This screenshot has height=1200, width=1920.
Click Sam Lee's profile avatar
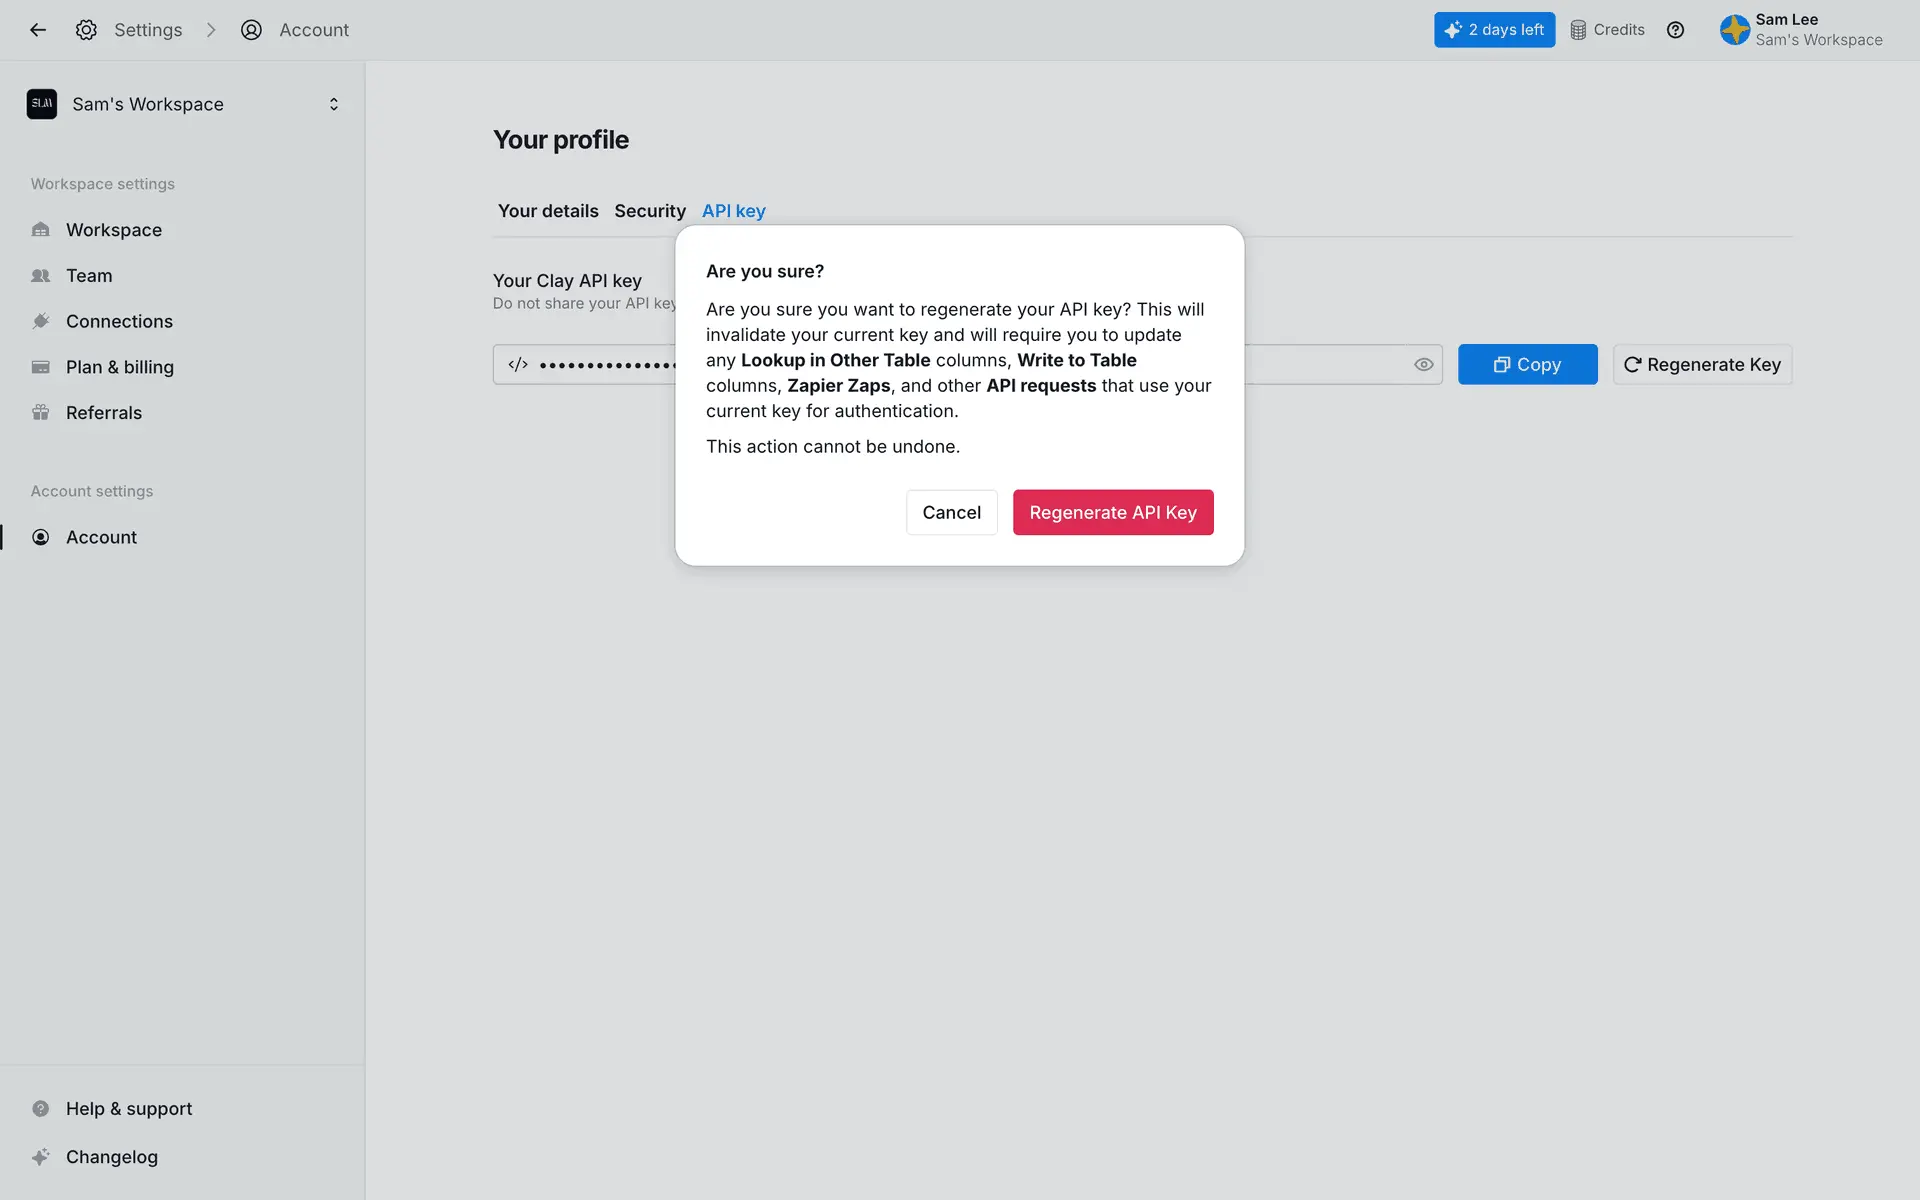pos(1734,30)
